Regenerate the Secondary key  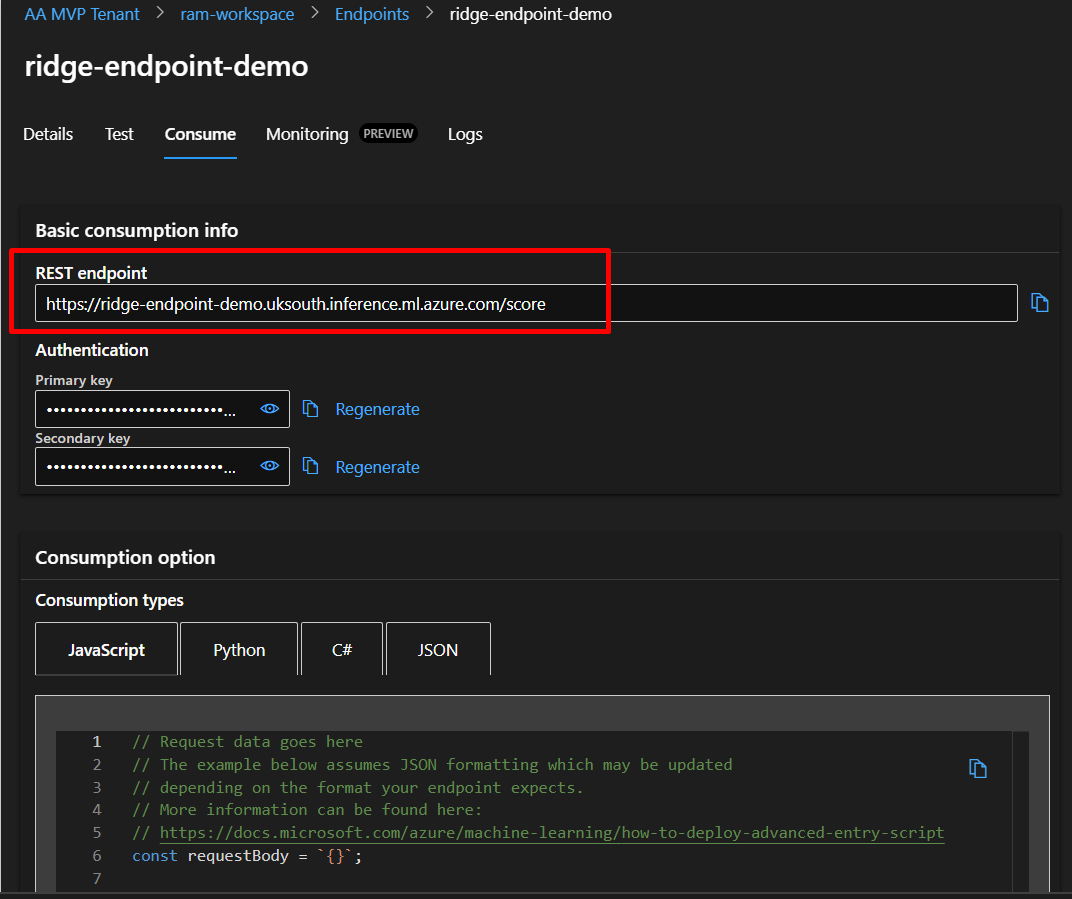coord(377,467)
